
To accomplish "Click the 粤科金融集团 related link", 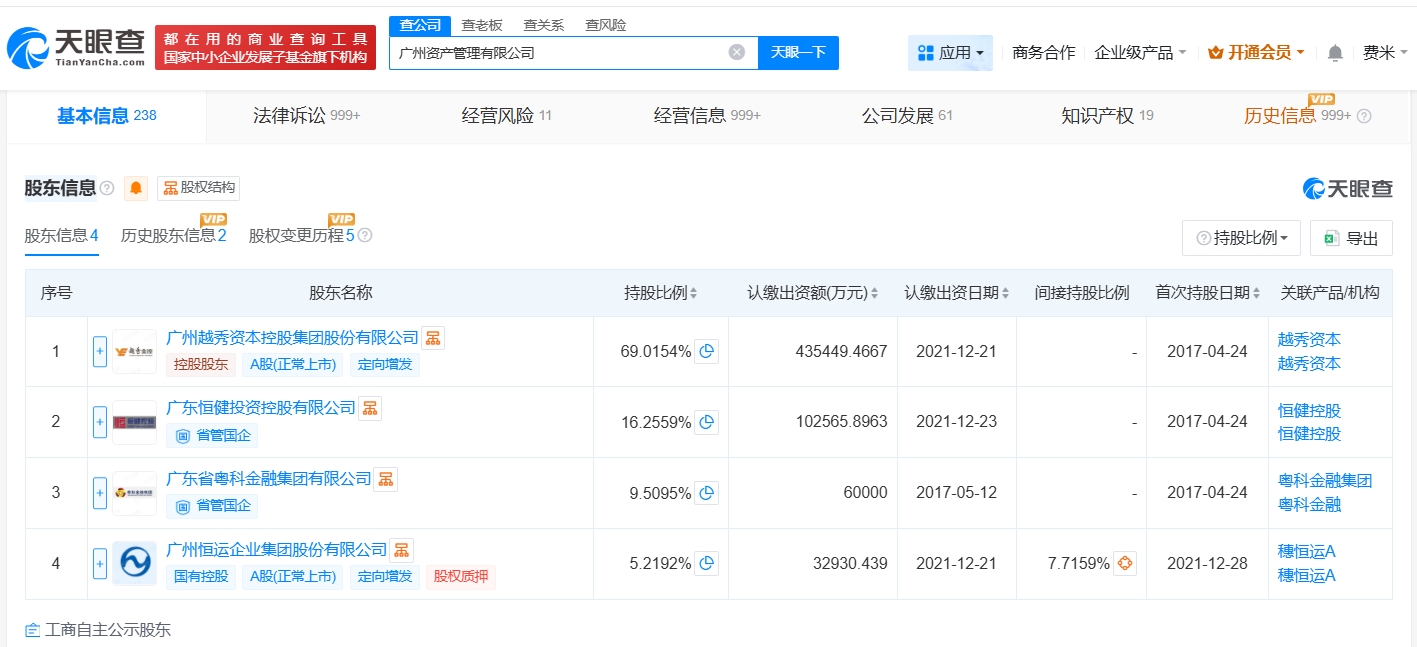I will 1325,481.
